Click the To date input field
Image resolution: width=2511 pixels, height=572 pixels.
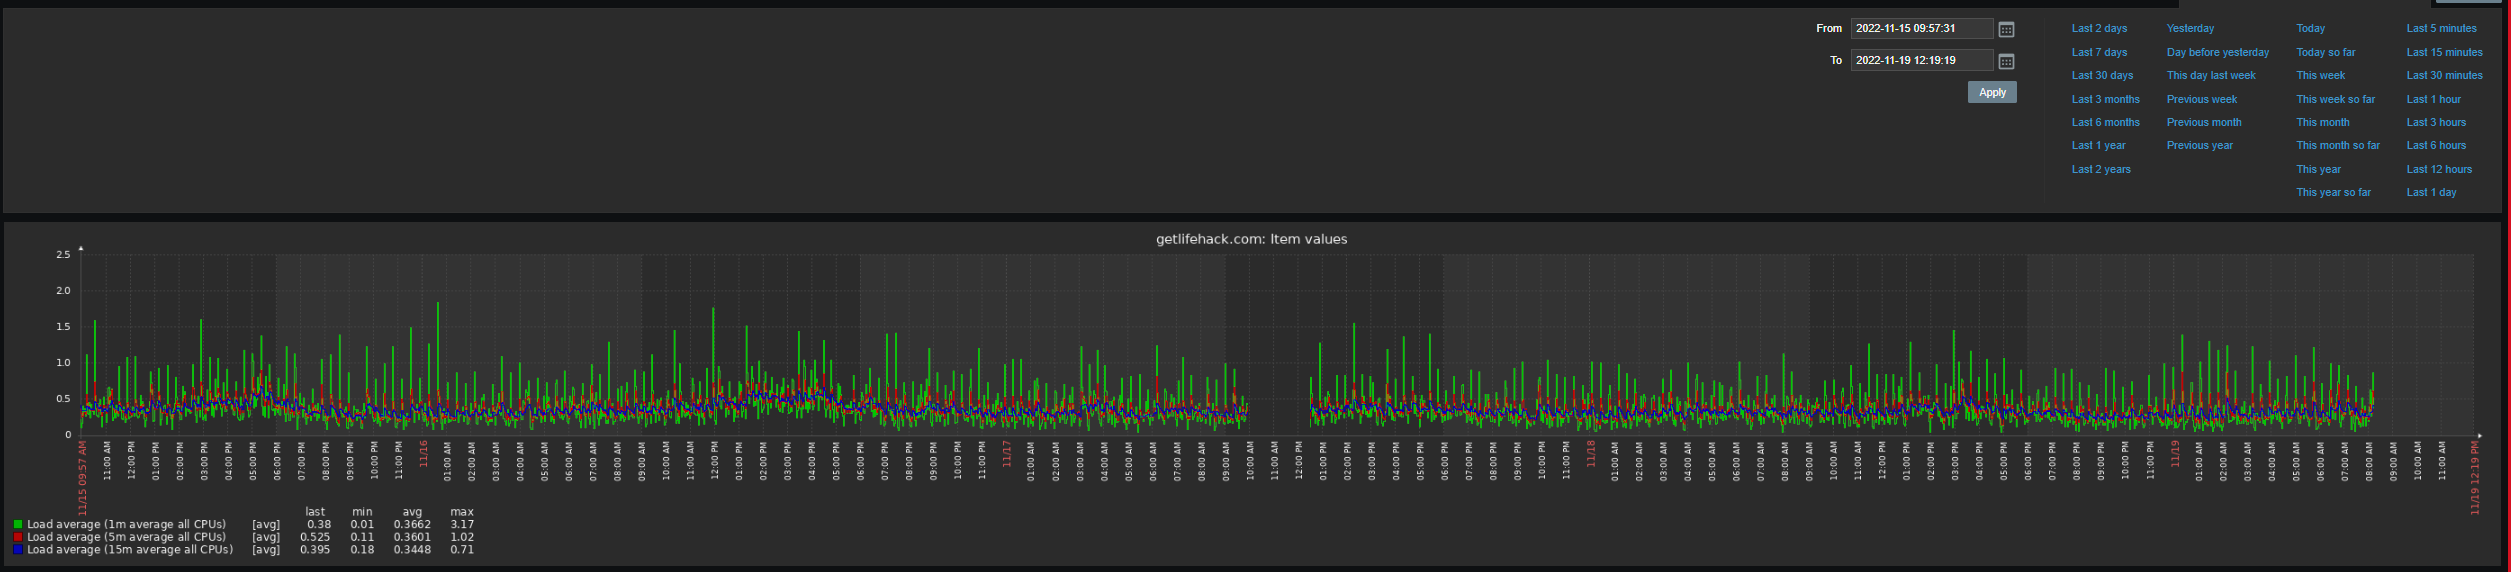[1921, 61]
